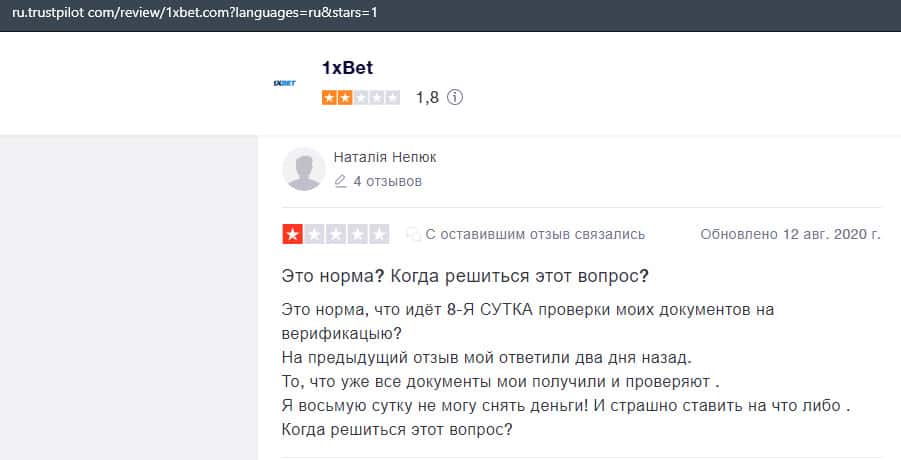This screenshot has width=901, height=460.
Task: Click the second orange star of the 1xBet rating
Action: (x=345, y=98)
